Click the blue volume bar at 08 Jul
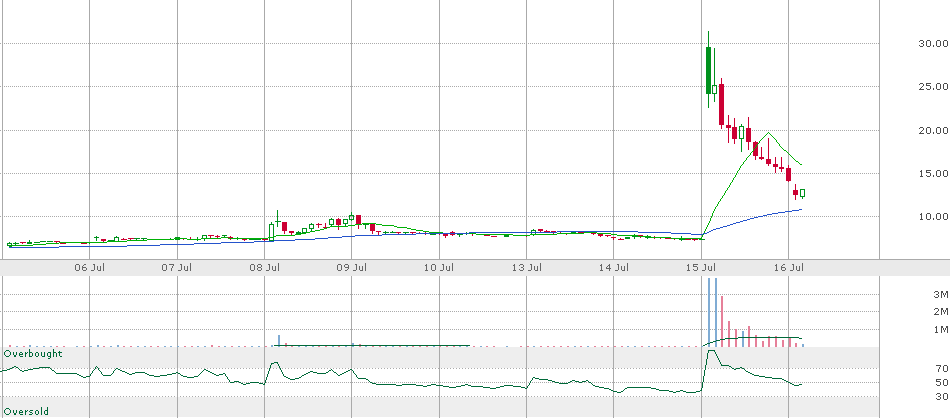This screenshot has width=950, height=418. [279, 340]
